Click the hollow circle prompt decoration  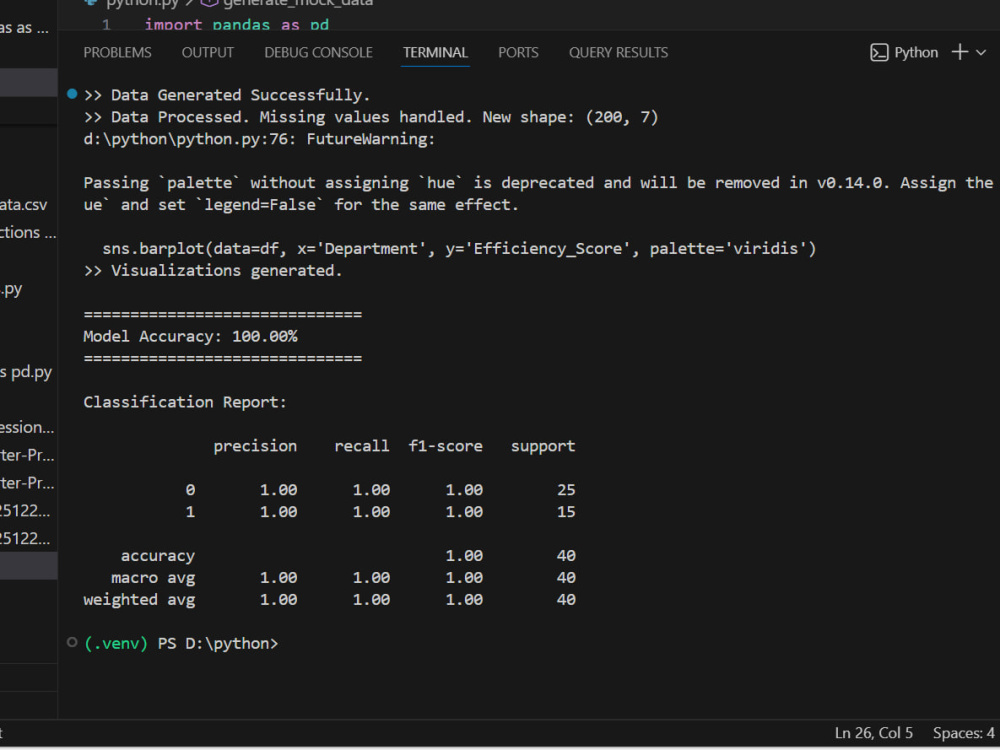[x=72, y=642]
